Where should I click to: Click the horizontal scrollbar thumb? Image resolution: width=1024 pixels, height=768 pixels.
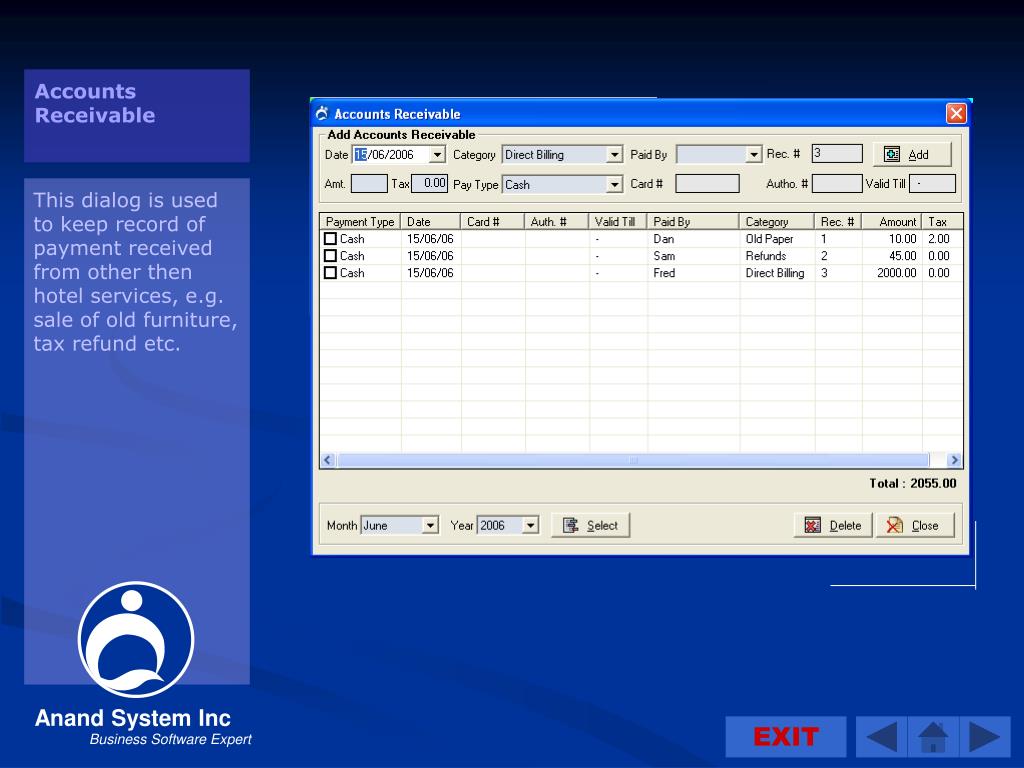click(x=633, y=460)
